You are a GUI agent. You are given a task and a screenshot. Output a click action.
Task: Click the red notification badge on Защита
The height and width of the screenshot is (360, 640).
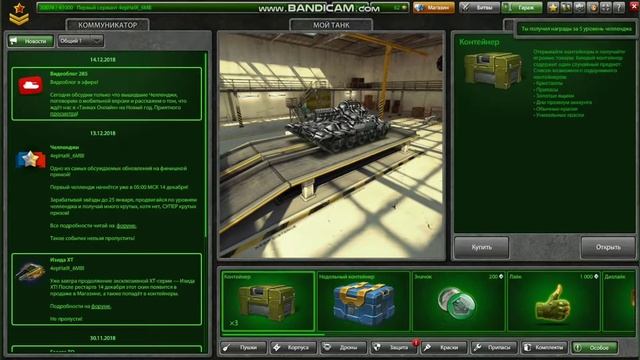(416, 342)
